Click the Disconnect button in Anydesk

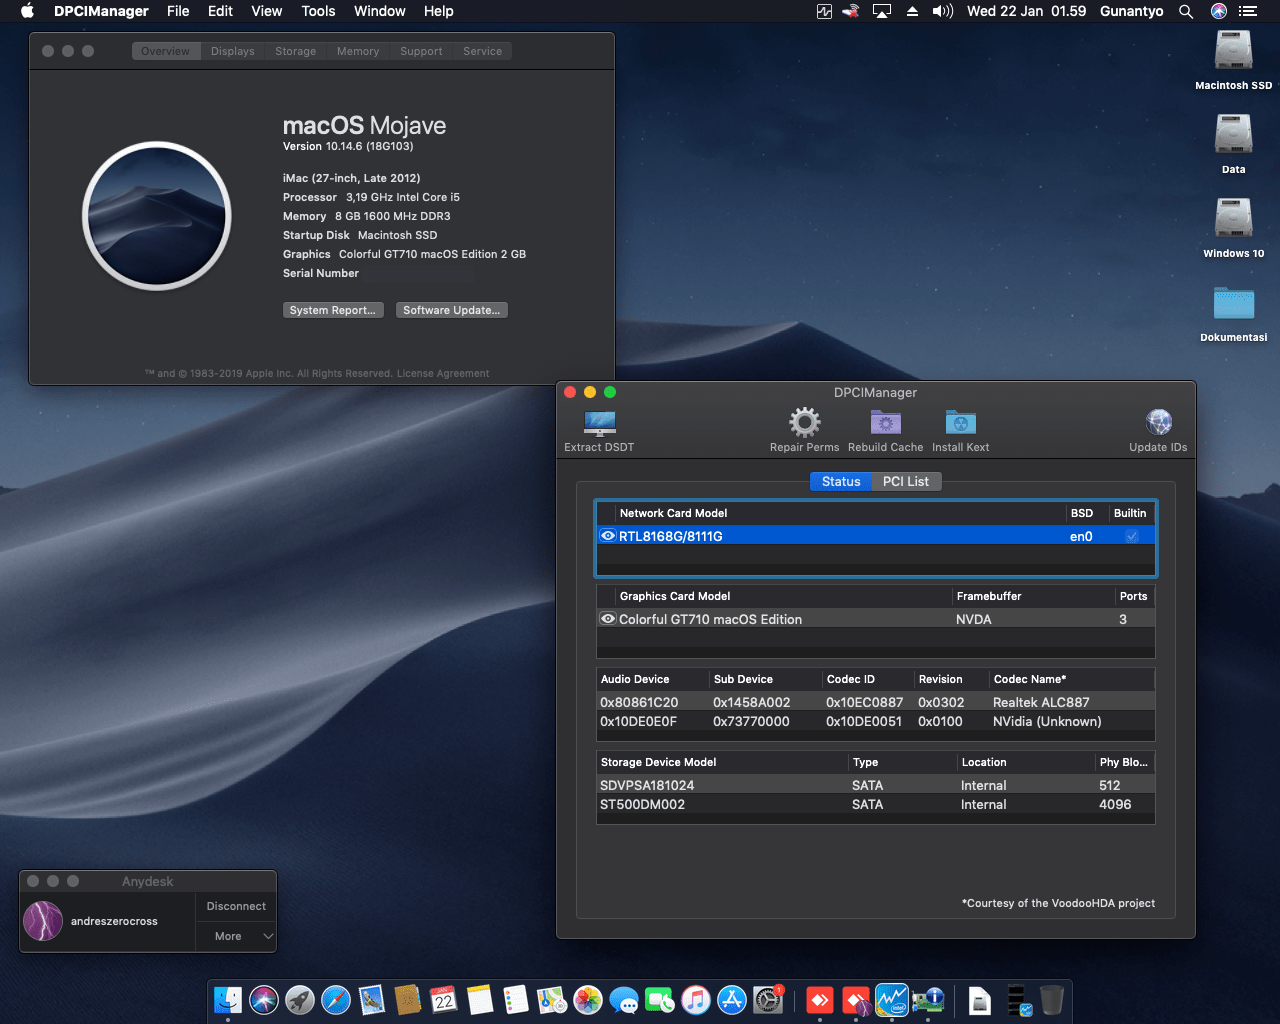(235, 906)
